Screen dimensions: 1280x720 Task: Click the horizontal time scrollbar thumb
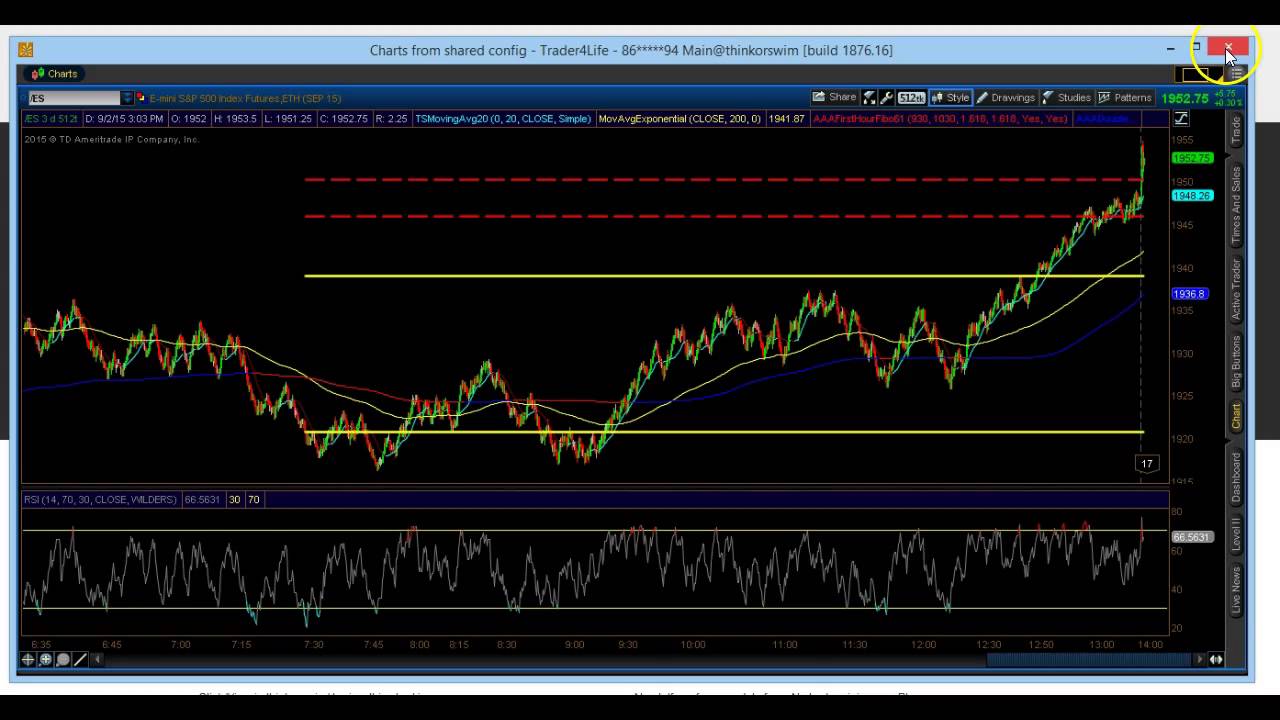(1088, 660)
